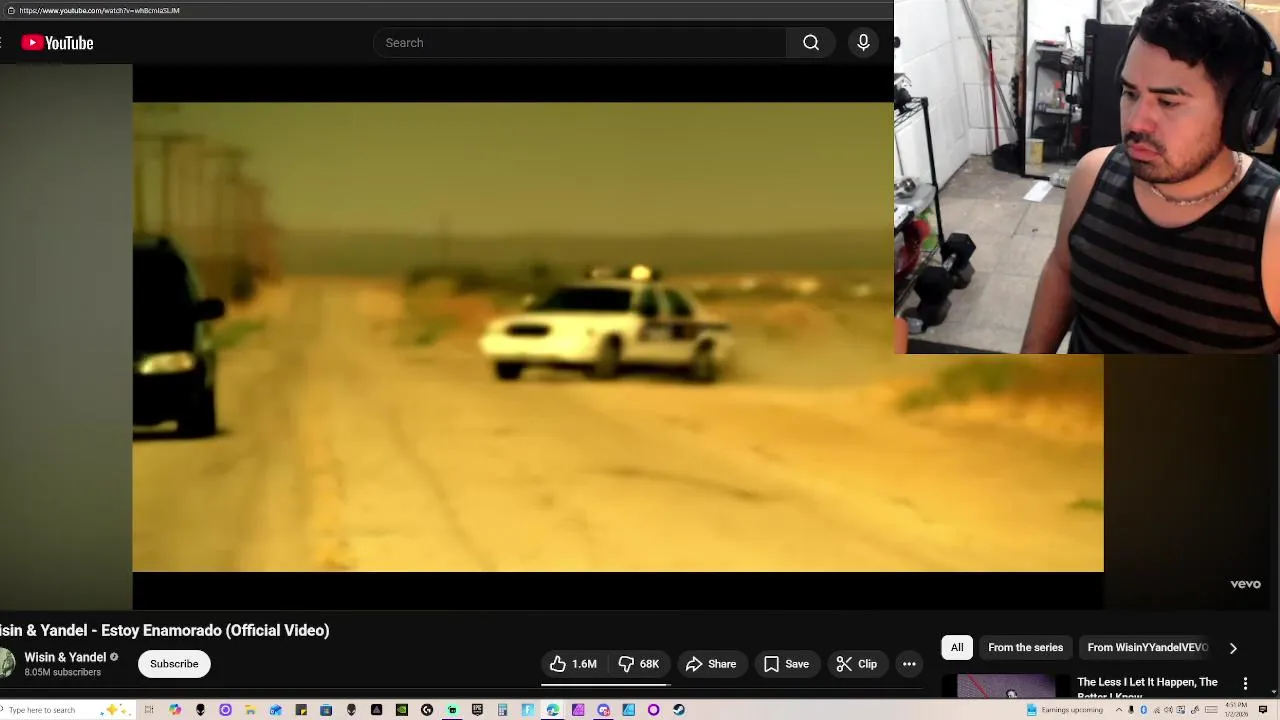Screen dimensions: 1280x720
Task: Subscribe to Wisin & Yandel
Action: point(174,664)
